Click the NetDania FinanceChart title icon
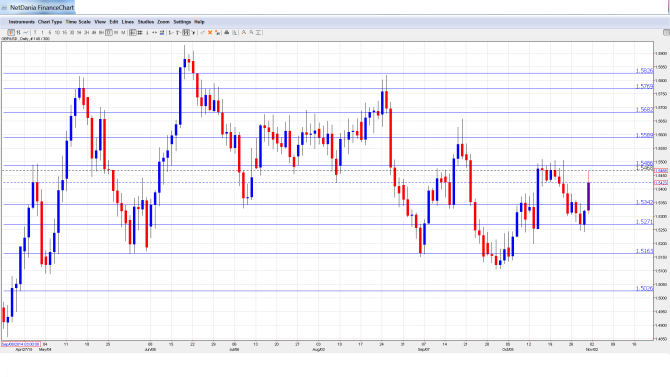670x377 pixels. coord(4,7)
